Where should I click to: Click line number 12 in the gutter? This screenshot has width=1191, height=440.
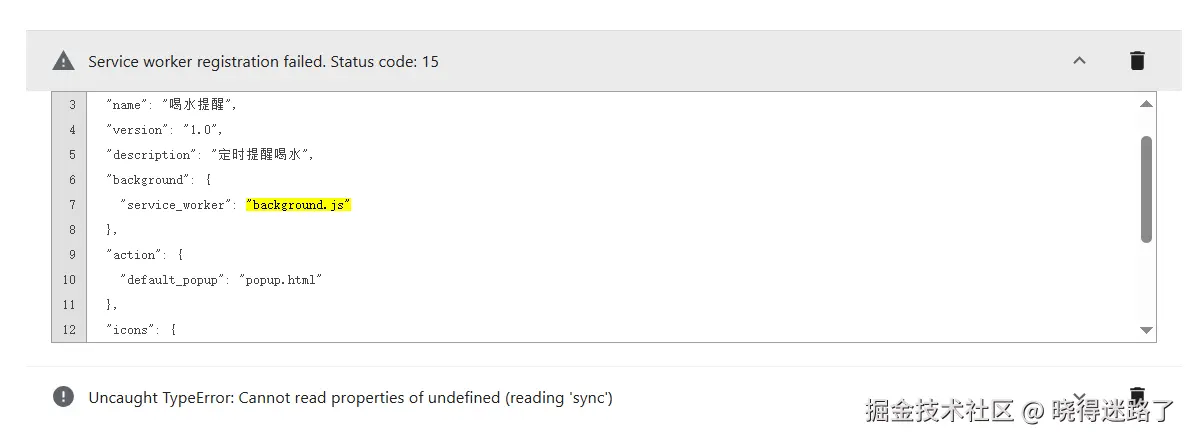69,330
